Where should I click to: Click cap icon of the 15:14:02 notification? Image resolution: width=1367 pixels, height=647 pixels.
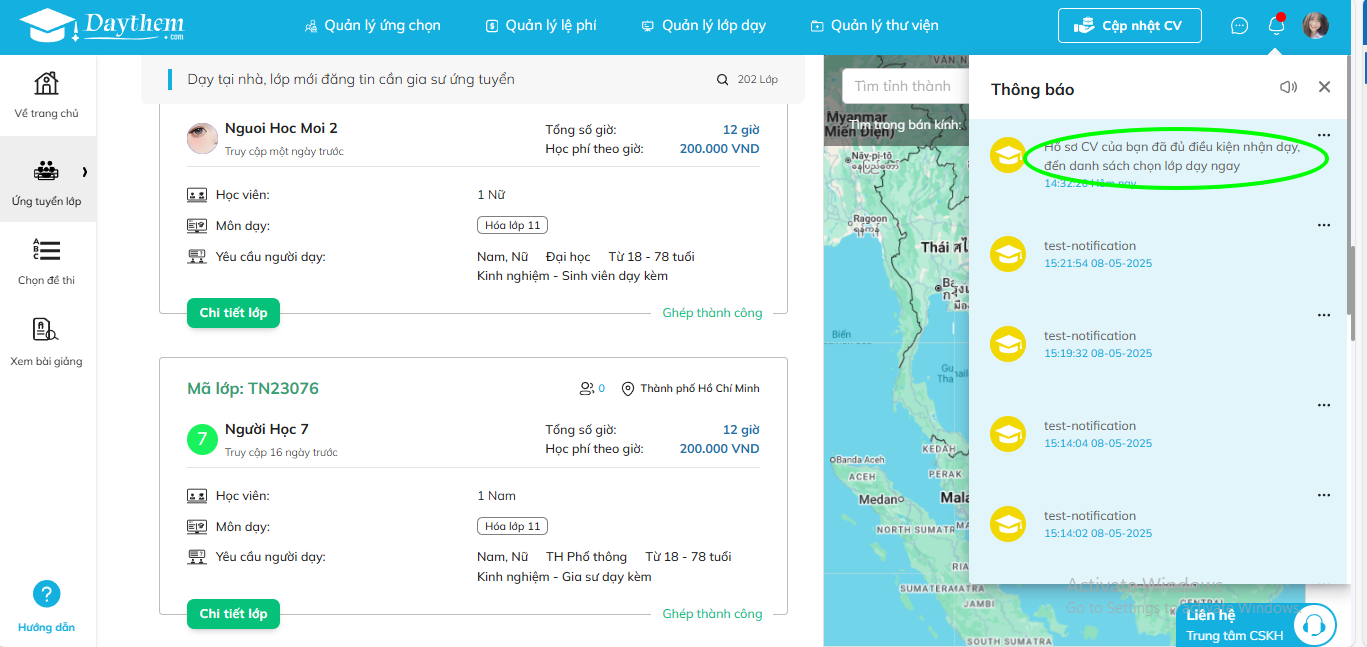(1007, 523)
